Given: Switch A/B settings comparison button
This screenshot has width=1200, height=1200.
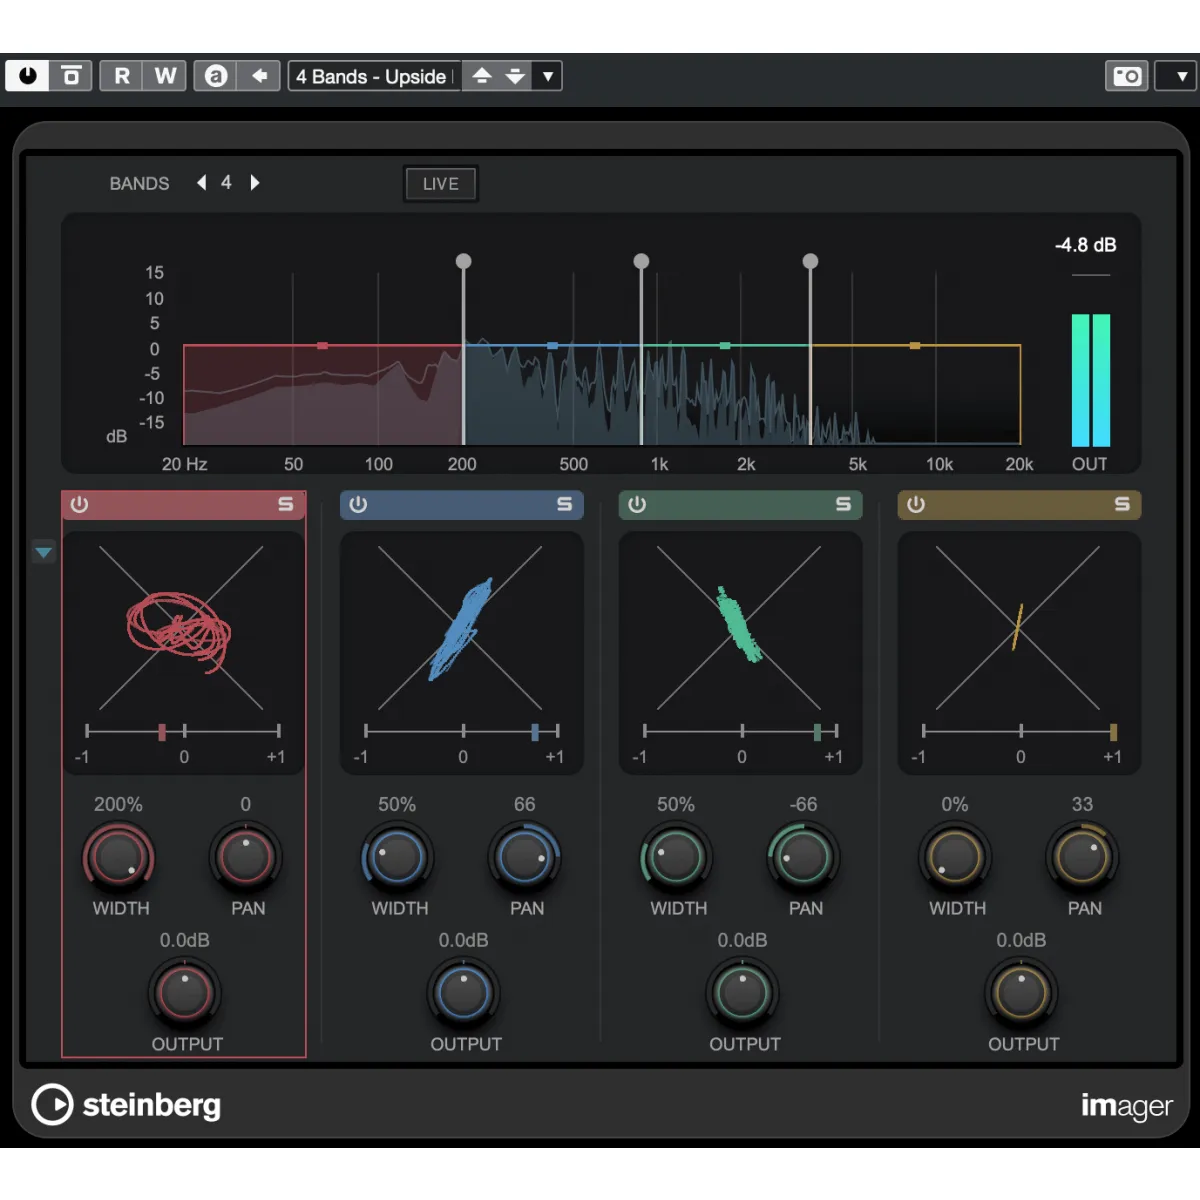Looking at the screenshot, I should click(x=216, y=76).
